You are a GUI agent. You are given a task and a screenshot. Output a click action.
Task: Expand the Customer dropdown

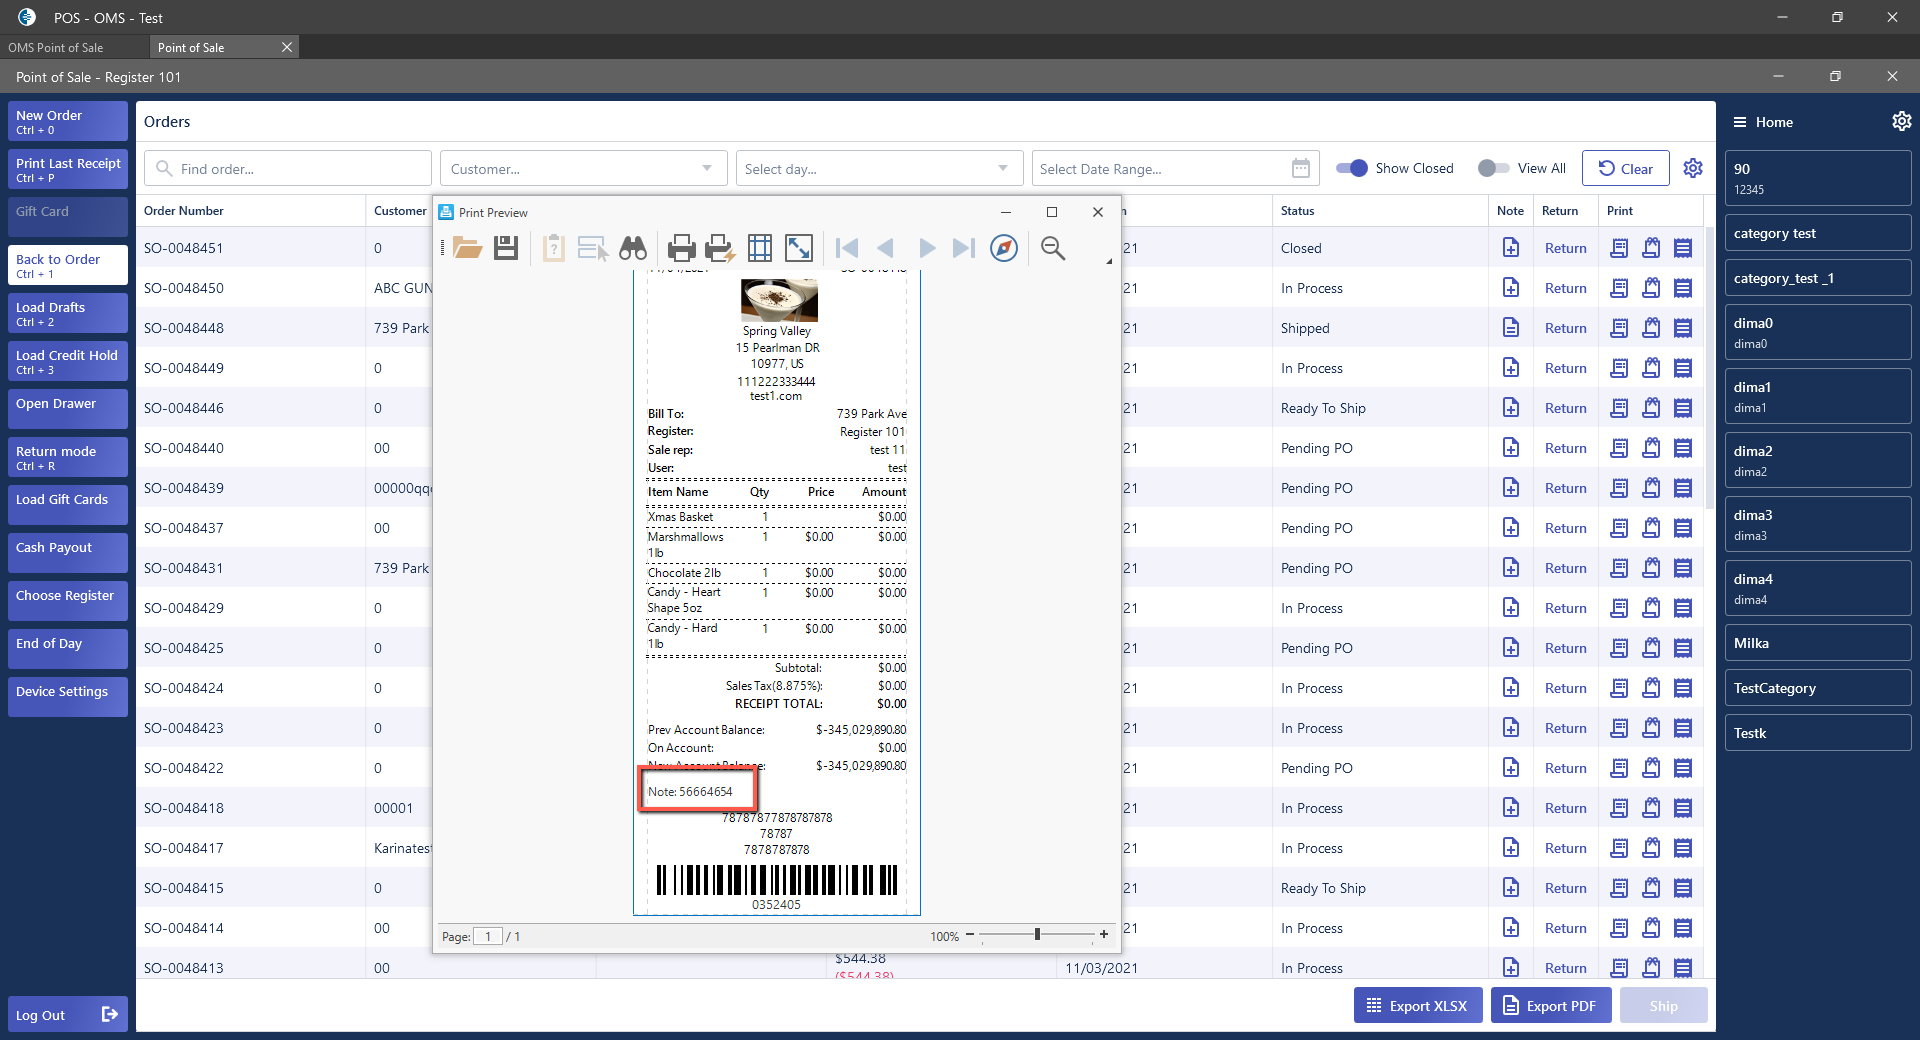706,168
